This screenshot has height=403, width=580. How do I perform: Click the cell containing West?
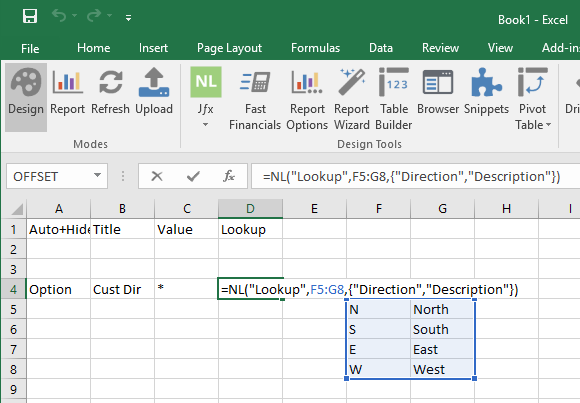coord(442,369)
